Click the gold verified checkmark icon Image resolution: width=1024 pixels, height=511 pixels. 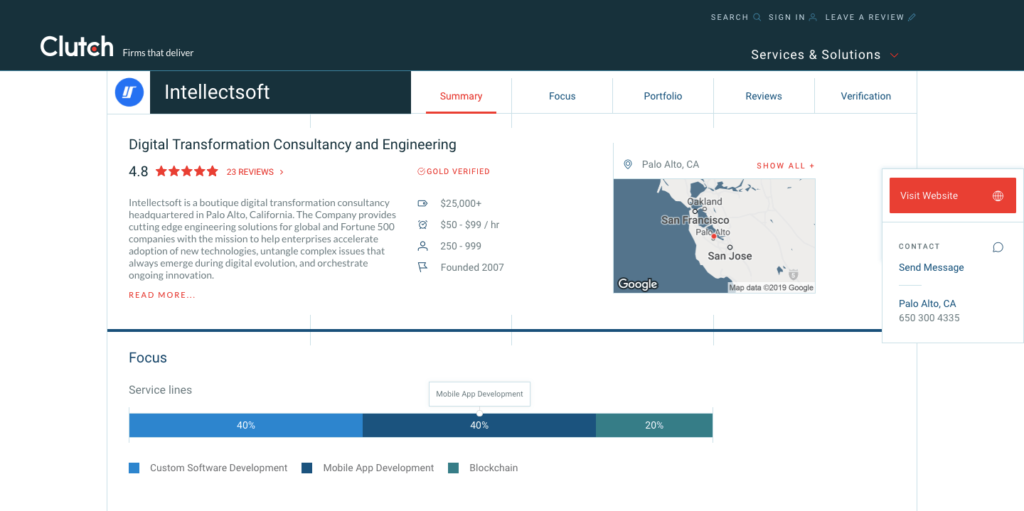[x=421, y=172]
